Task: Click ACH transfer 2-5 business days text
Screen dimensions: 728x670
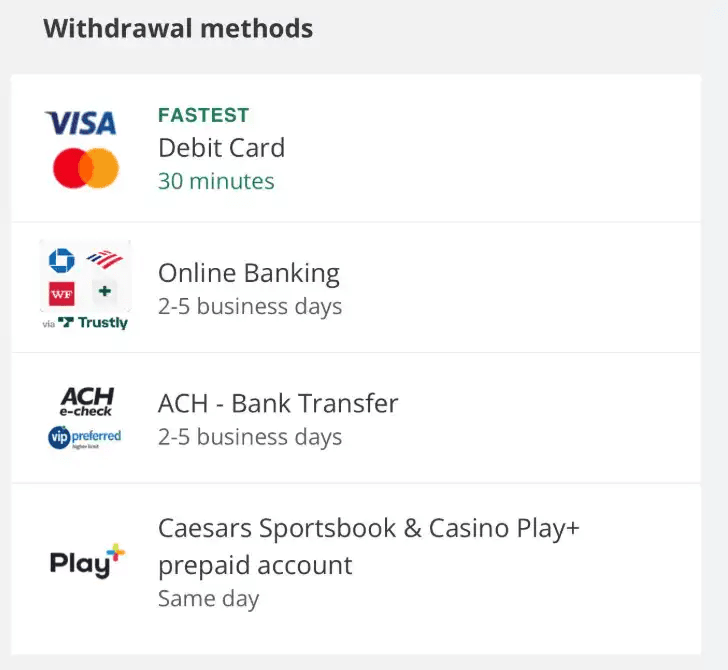Action: (x=250, y=437)
